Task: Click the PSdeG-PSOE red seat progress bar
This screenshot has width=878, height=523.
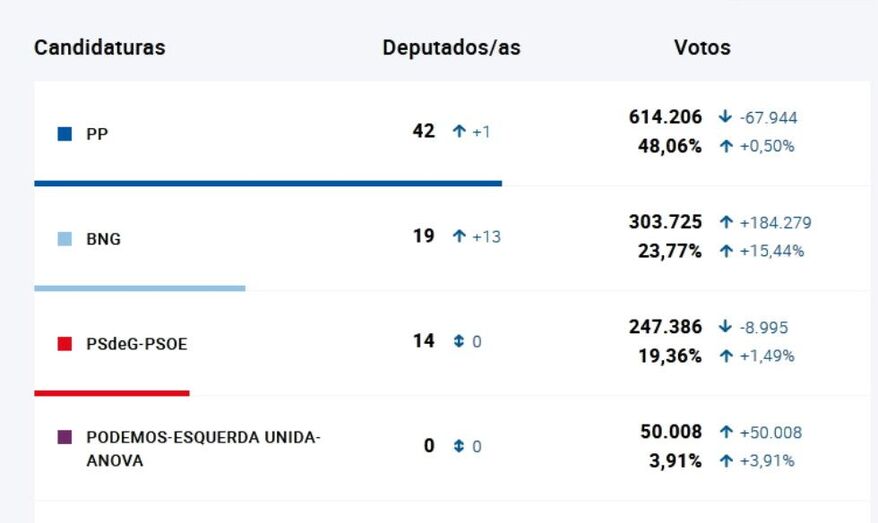Action: tap(112, 393)
